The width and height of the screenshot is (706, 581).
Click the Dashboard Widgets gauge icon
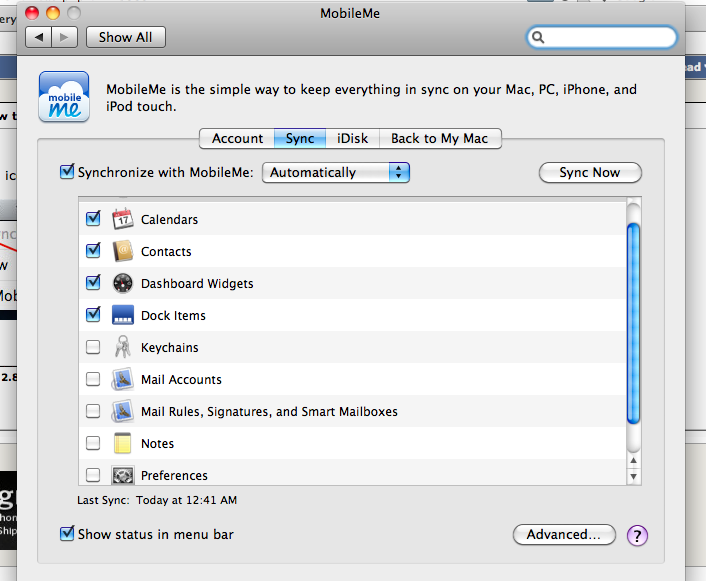coord(122,283)
